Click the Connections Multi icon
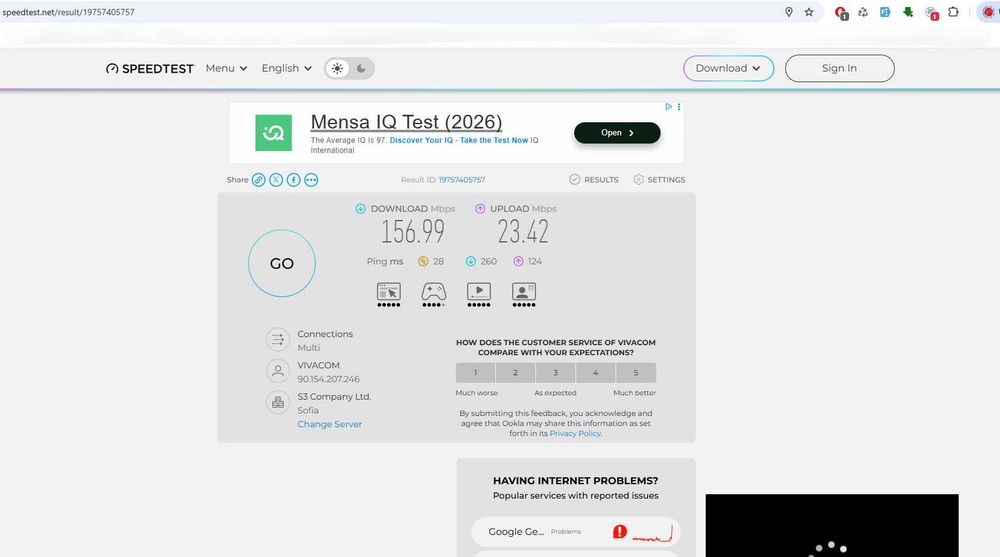The height and width of the screenshot is (557, 1000). pos(277,339)
